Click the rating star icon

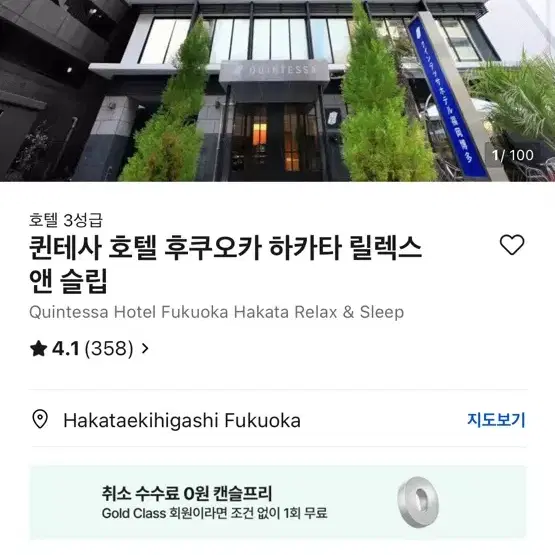39,348
